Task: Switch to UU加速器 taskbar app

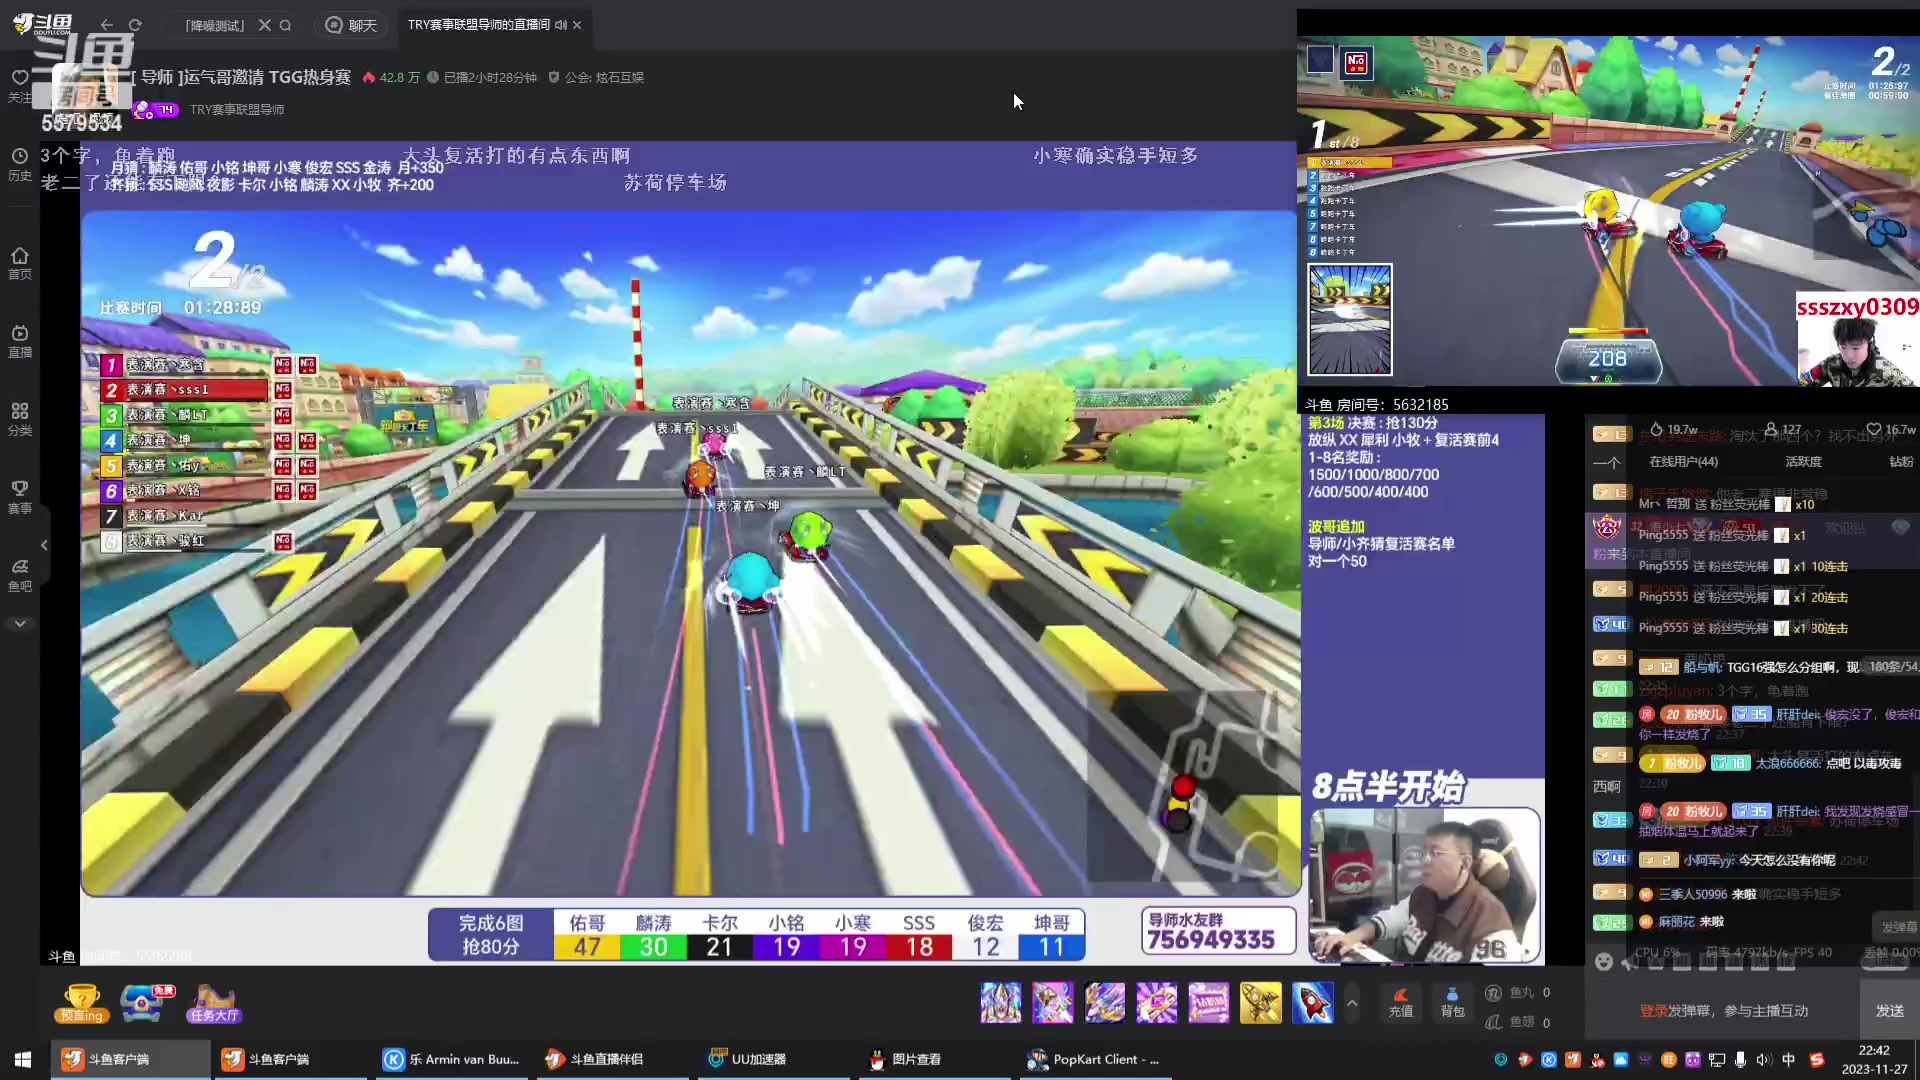Action: pos(772,1059)
